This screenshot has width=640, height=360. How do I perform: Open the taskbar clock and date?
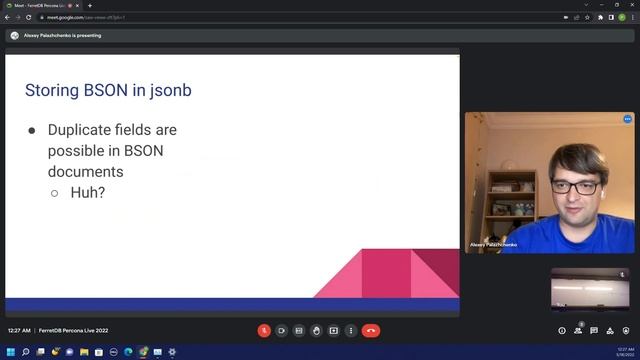tap(626, 352)
